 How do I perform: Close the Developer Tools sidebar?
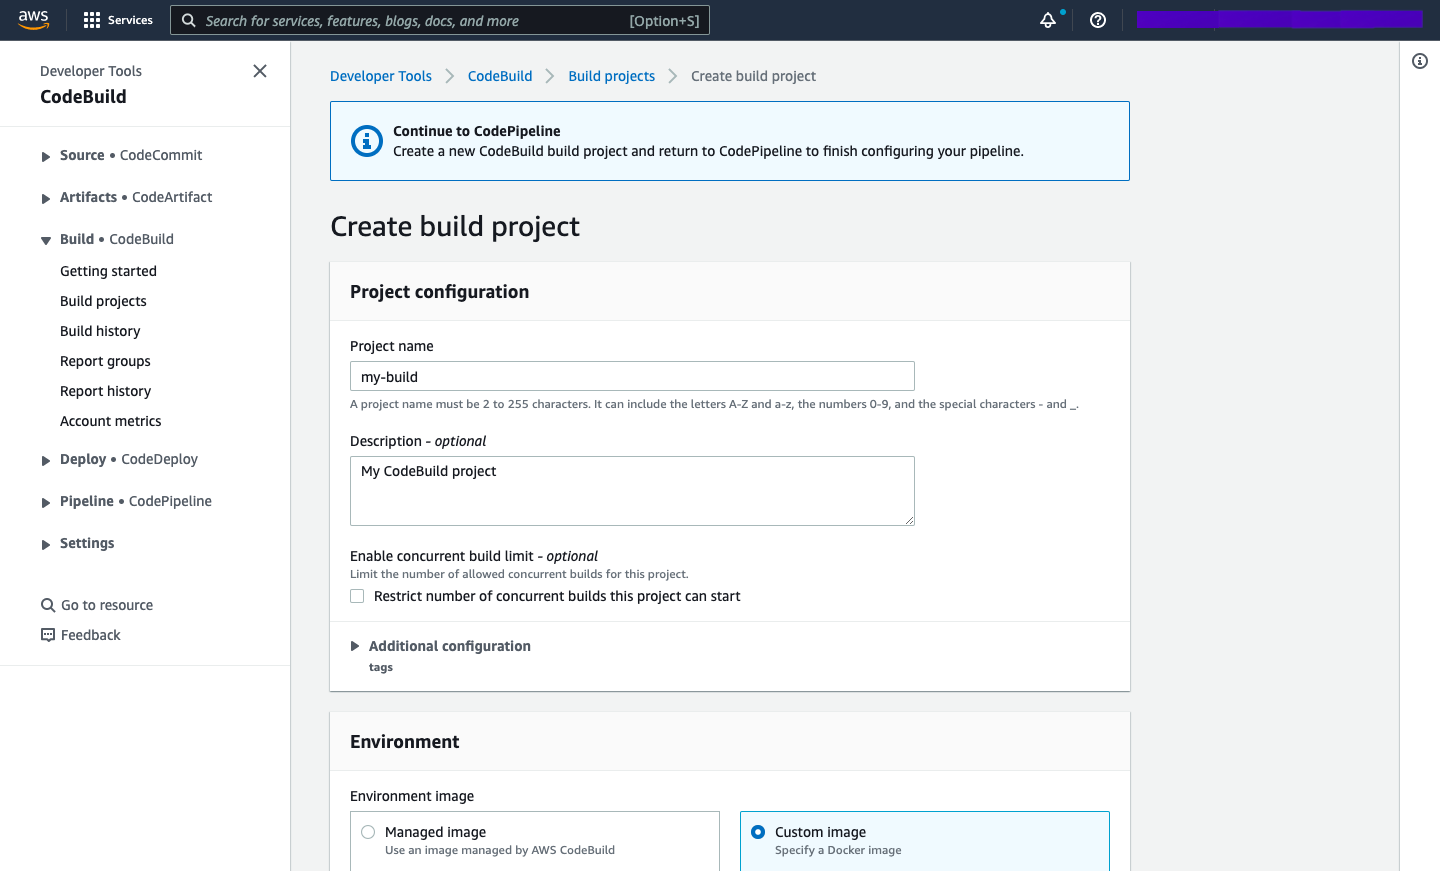(x=260, y=71)
